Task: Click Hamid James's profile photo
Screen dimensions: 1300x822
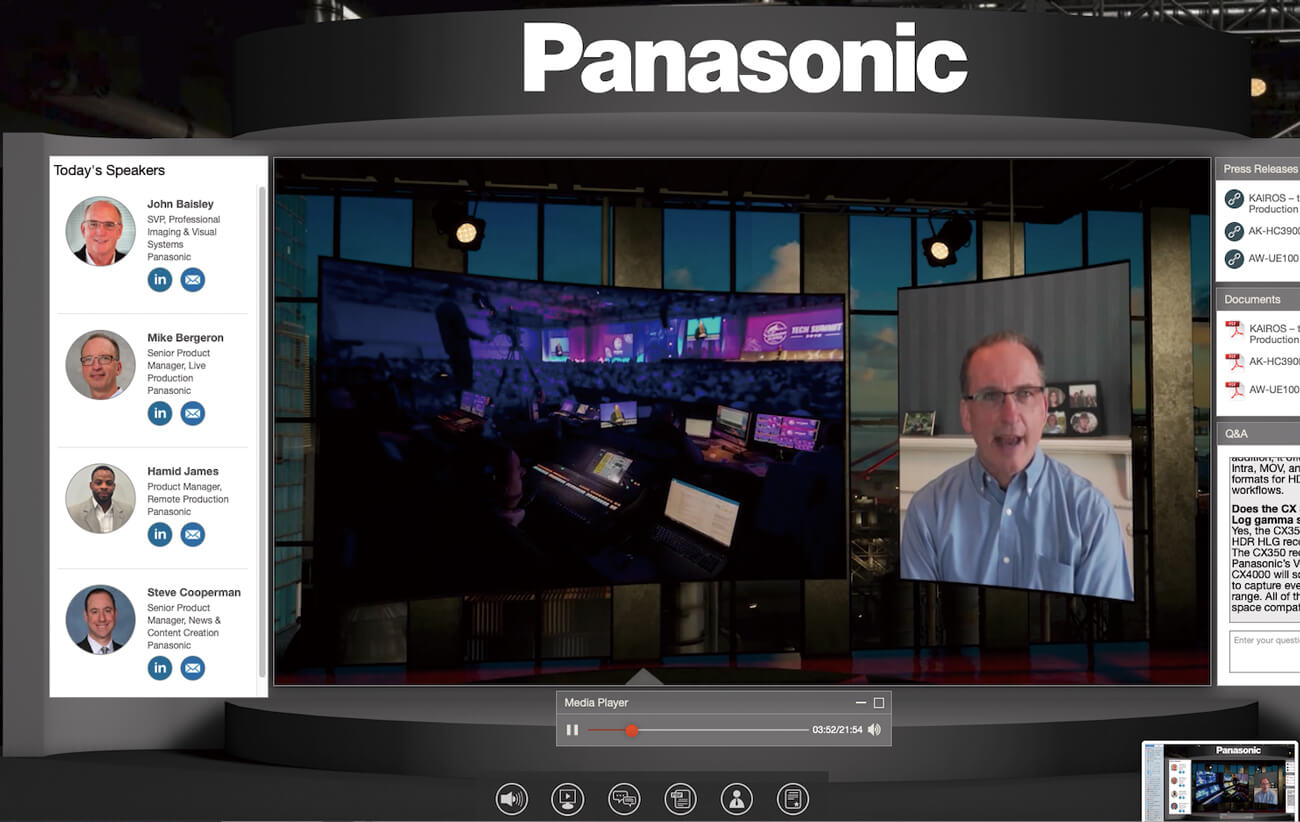Action: click(x=101, y=498)
